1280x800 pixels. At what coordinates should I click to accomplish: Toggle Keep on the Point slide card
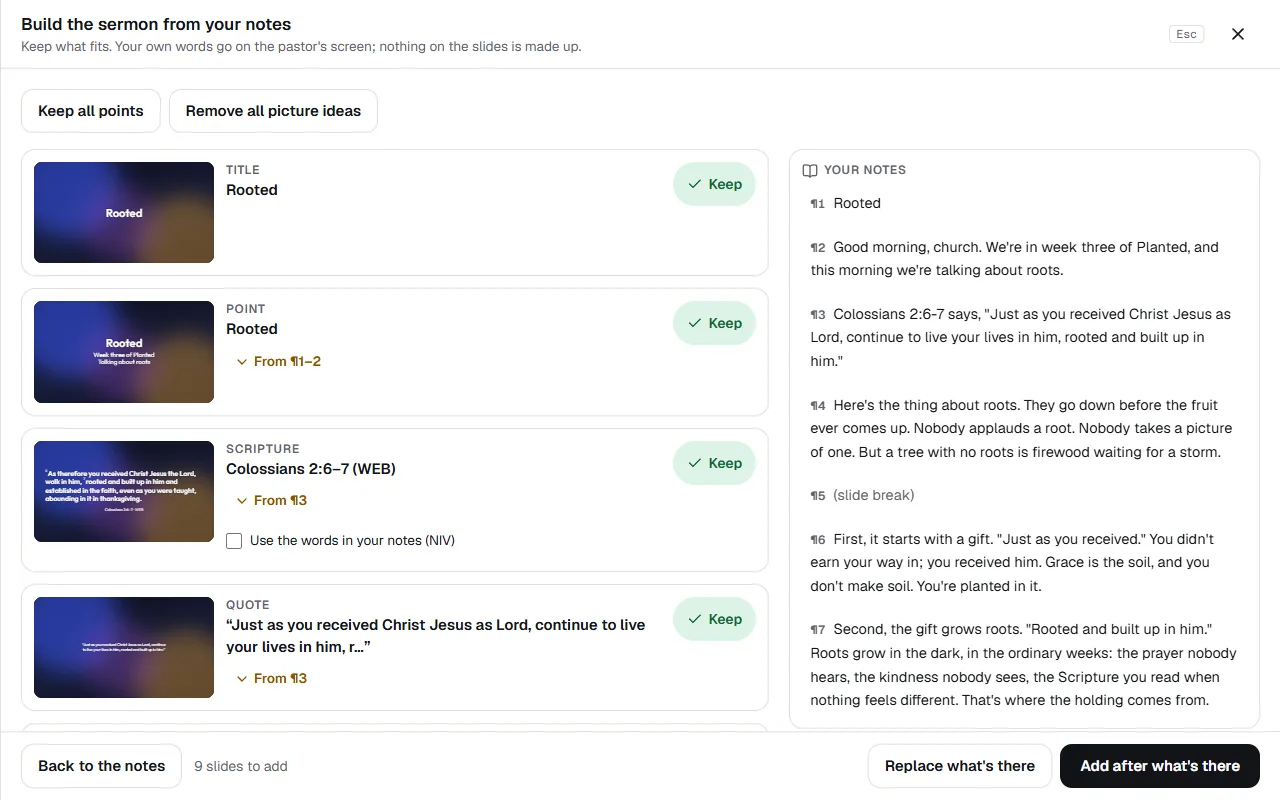click(x=714, y=323)
